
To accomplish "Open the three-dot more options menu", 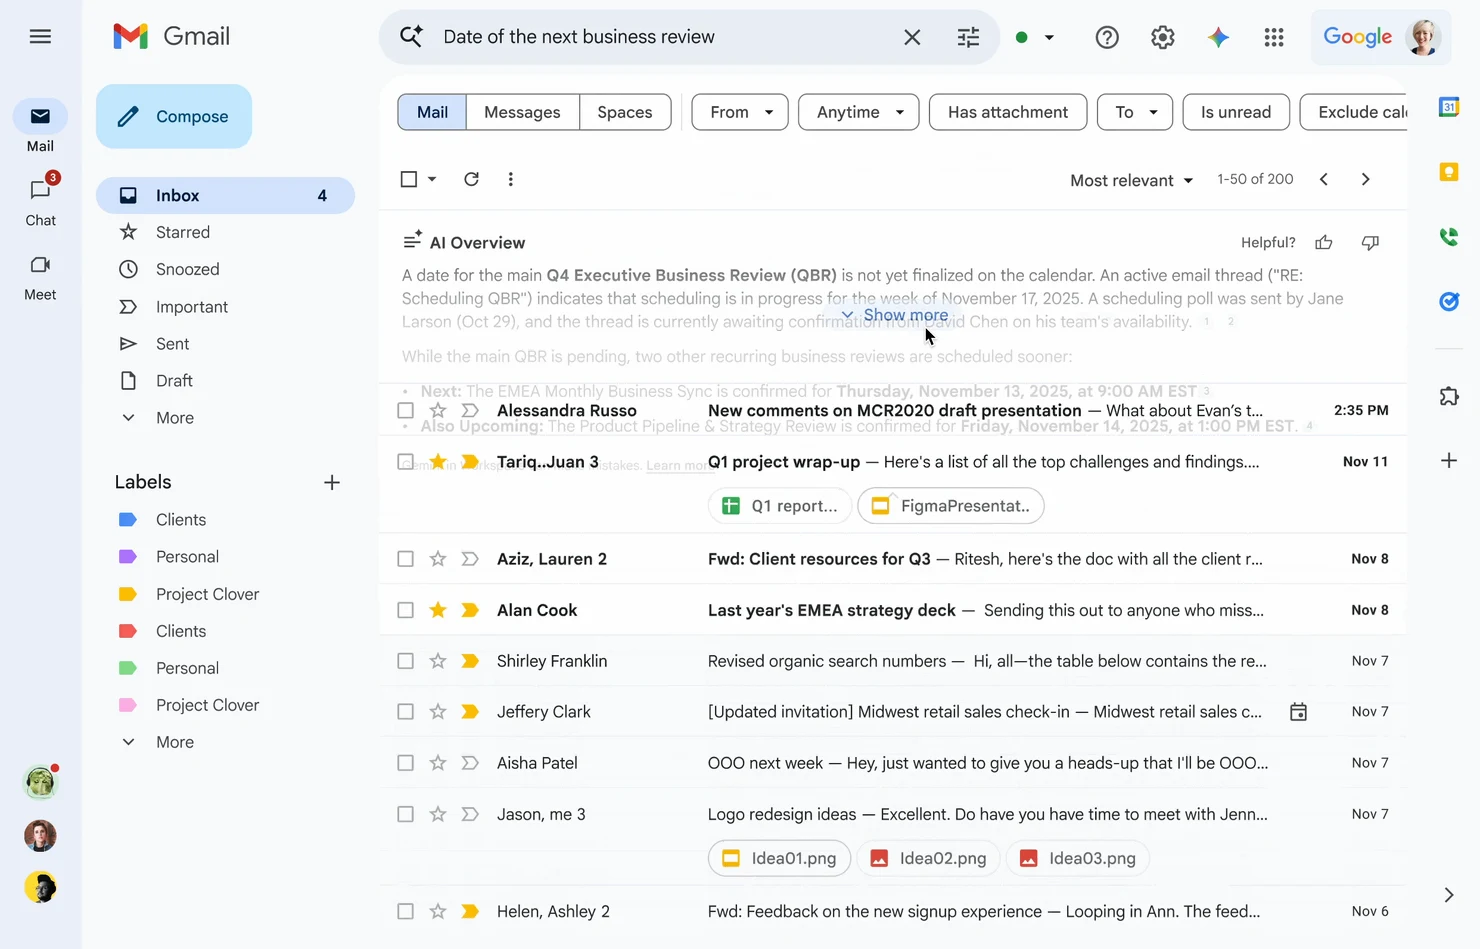I will (x=510, y=179).
